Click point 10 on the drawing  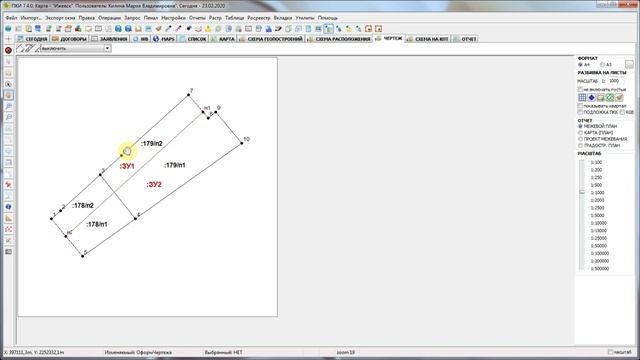pos(242,143)
